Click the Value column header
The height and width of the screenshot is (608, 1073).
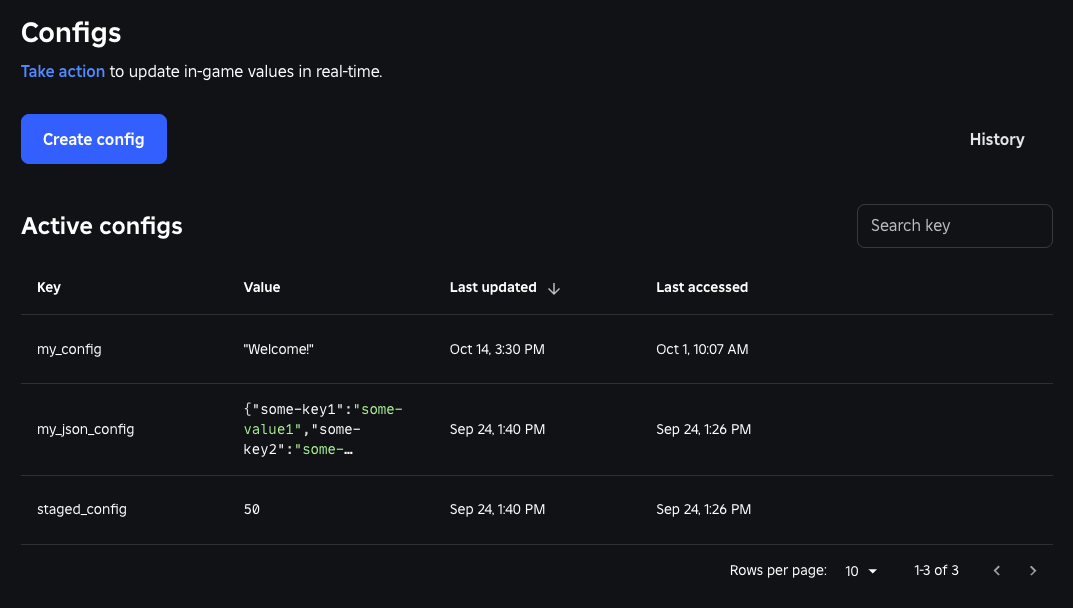coord(261,288)
